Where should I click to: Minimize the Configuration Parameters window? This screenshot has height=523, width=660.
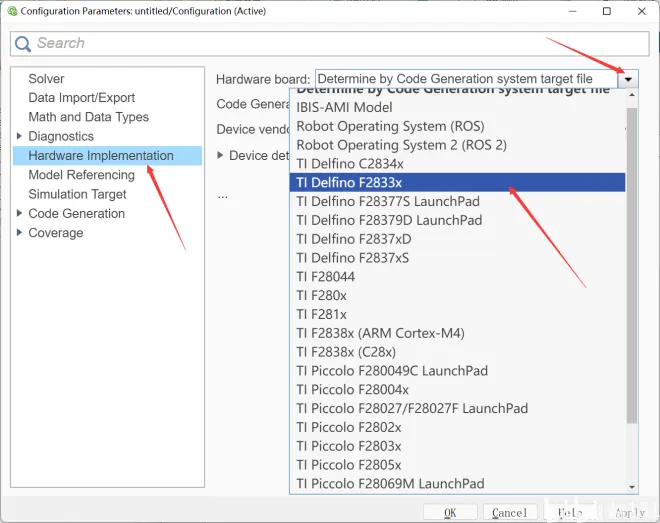pos(572,11)
